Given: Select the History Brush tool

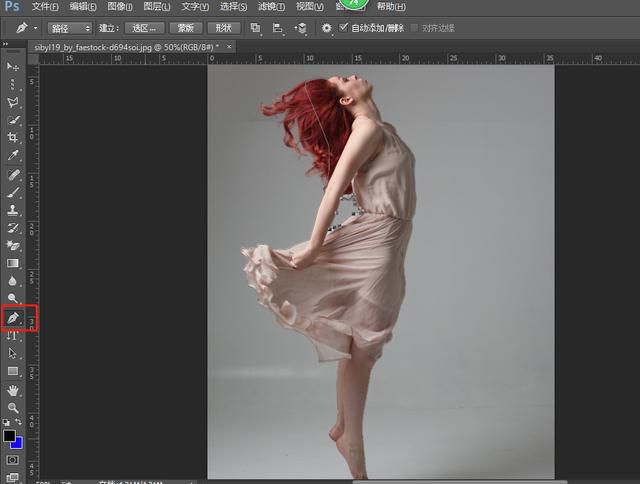Looking at the screenshot, I should 13,228.
